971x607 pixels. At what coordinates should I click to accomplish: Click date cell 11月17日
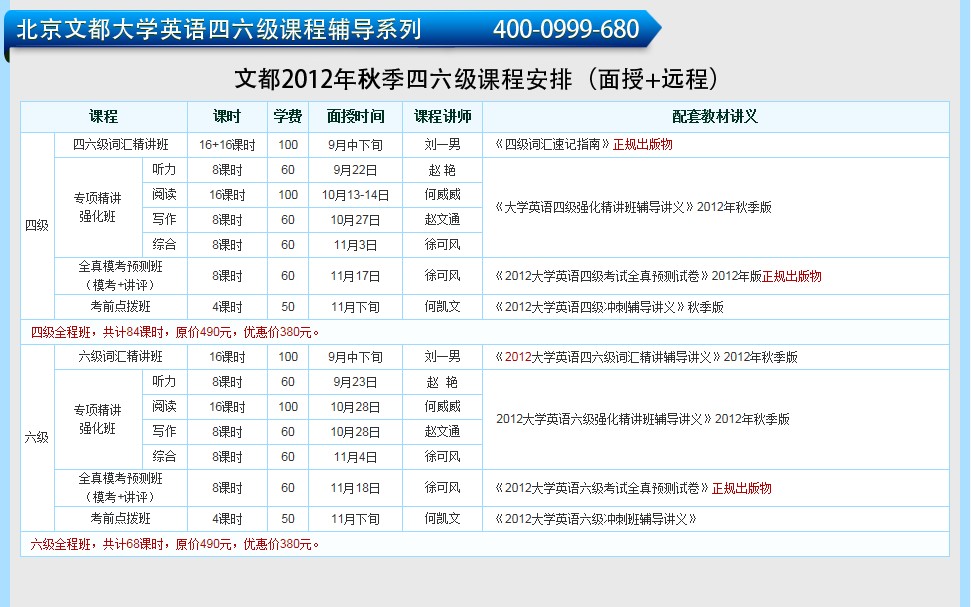(355, 276)
